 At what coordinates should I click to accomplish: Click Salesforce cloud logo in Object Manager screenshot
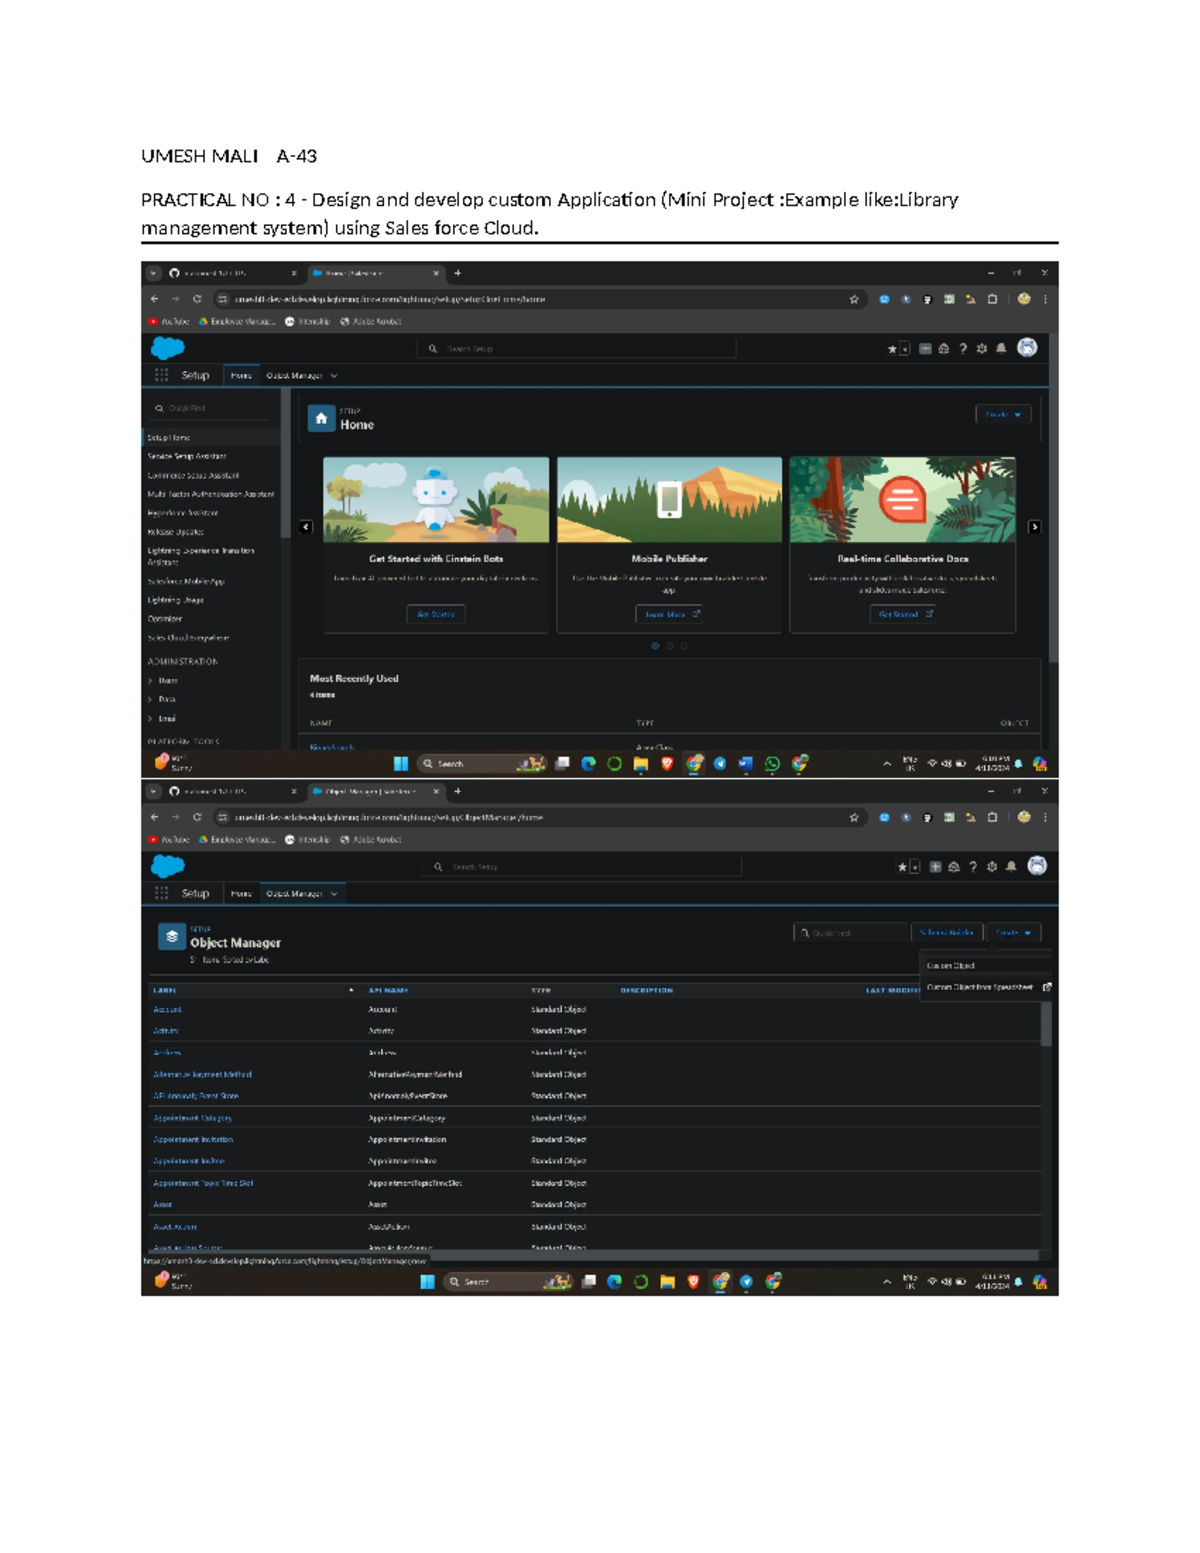(x=167, y=866)
